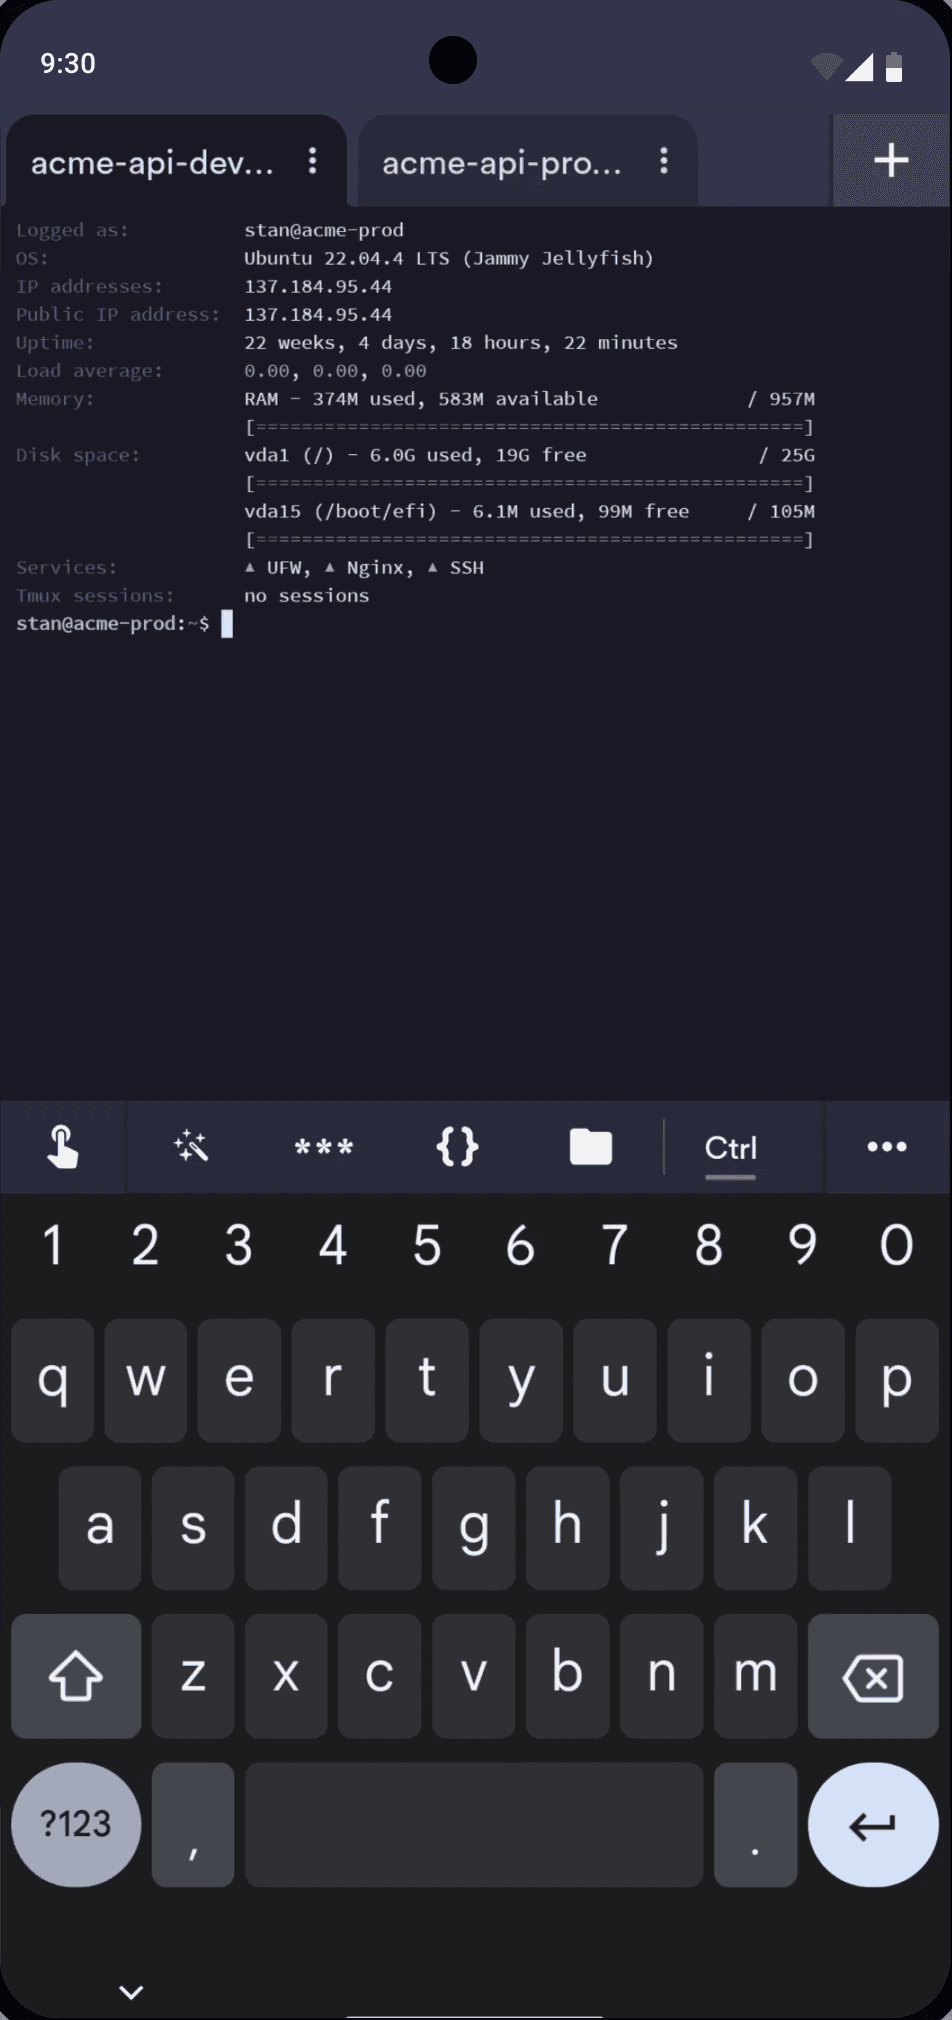The height and width of the screenshot is (2020, 952).
Task: Switch keyboard to ?123 symbols layout
Action: pos(76,1824)
